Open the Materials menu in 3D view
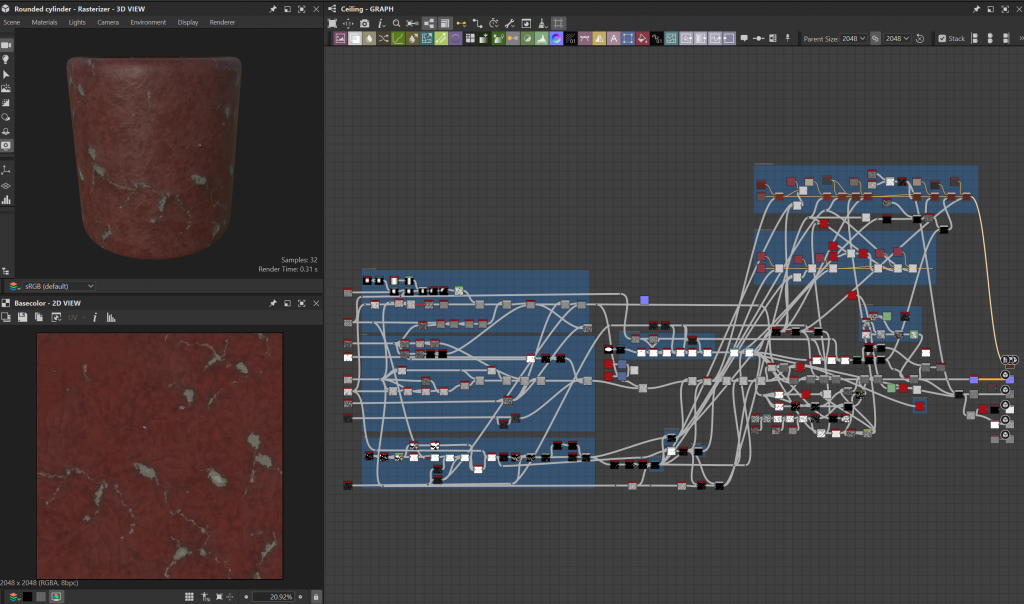This screenshot has width=1024, height=604. pyautogui.click(x=44, y=22)
